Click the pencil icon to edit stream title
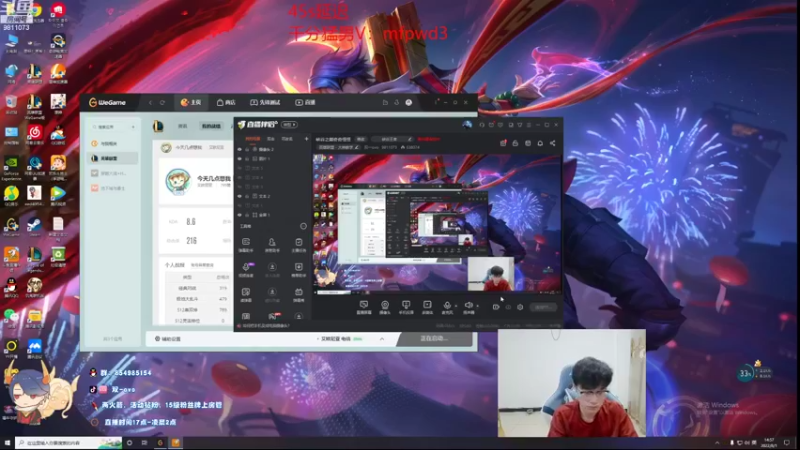The image size is (800, 450). click(x=409, y=139)
